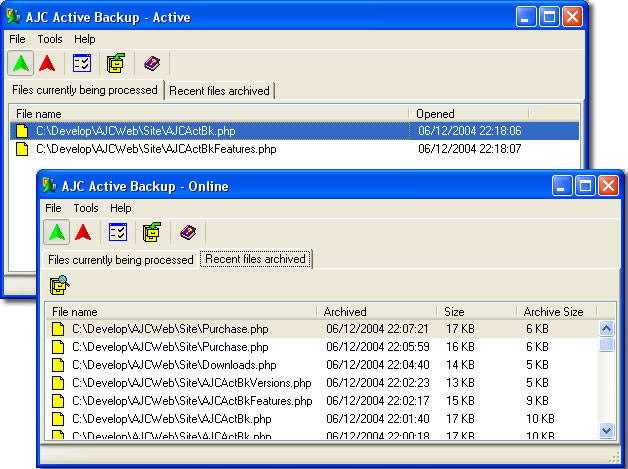
Task: Switch to 'Recent files archived' tab in Active window
Action: pos(219,91)
